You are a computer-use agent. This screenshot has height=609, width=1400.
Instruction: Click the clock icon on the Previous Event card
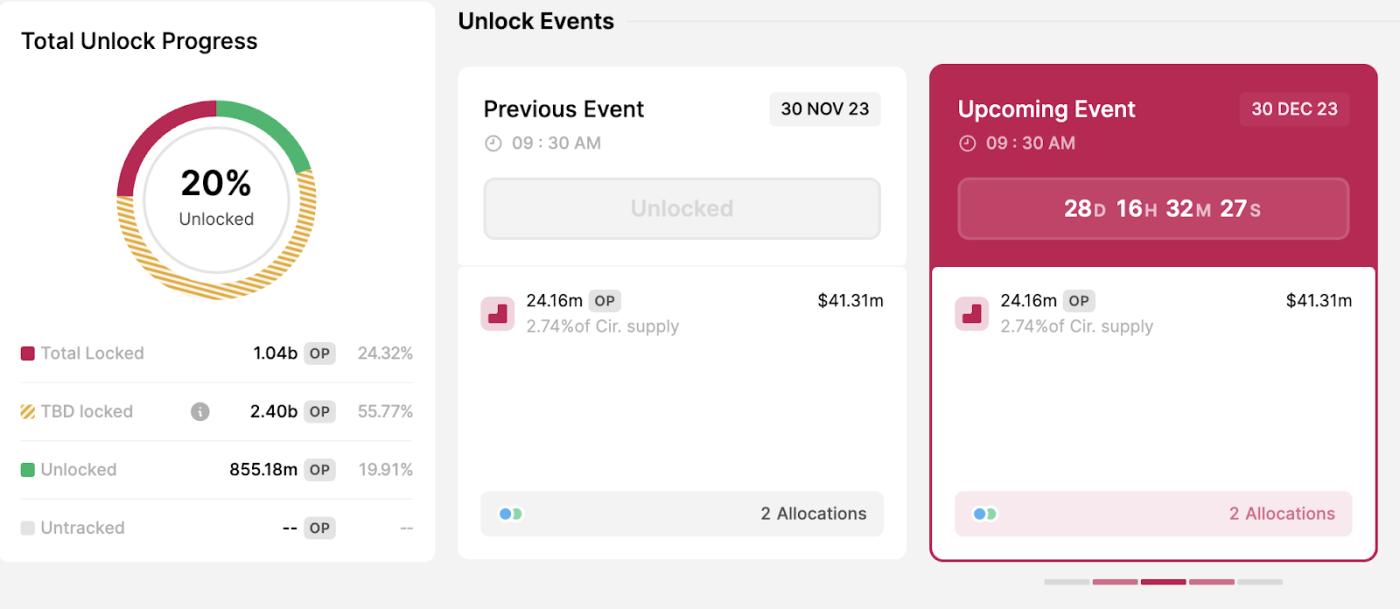[x=492, y=142]
